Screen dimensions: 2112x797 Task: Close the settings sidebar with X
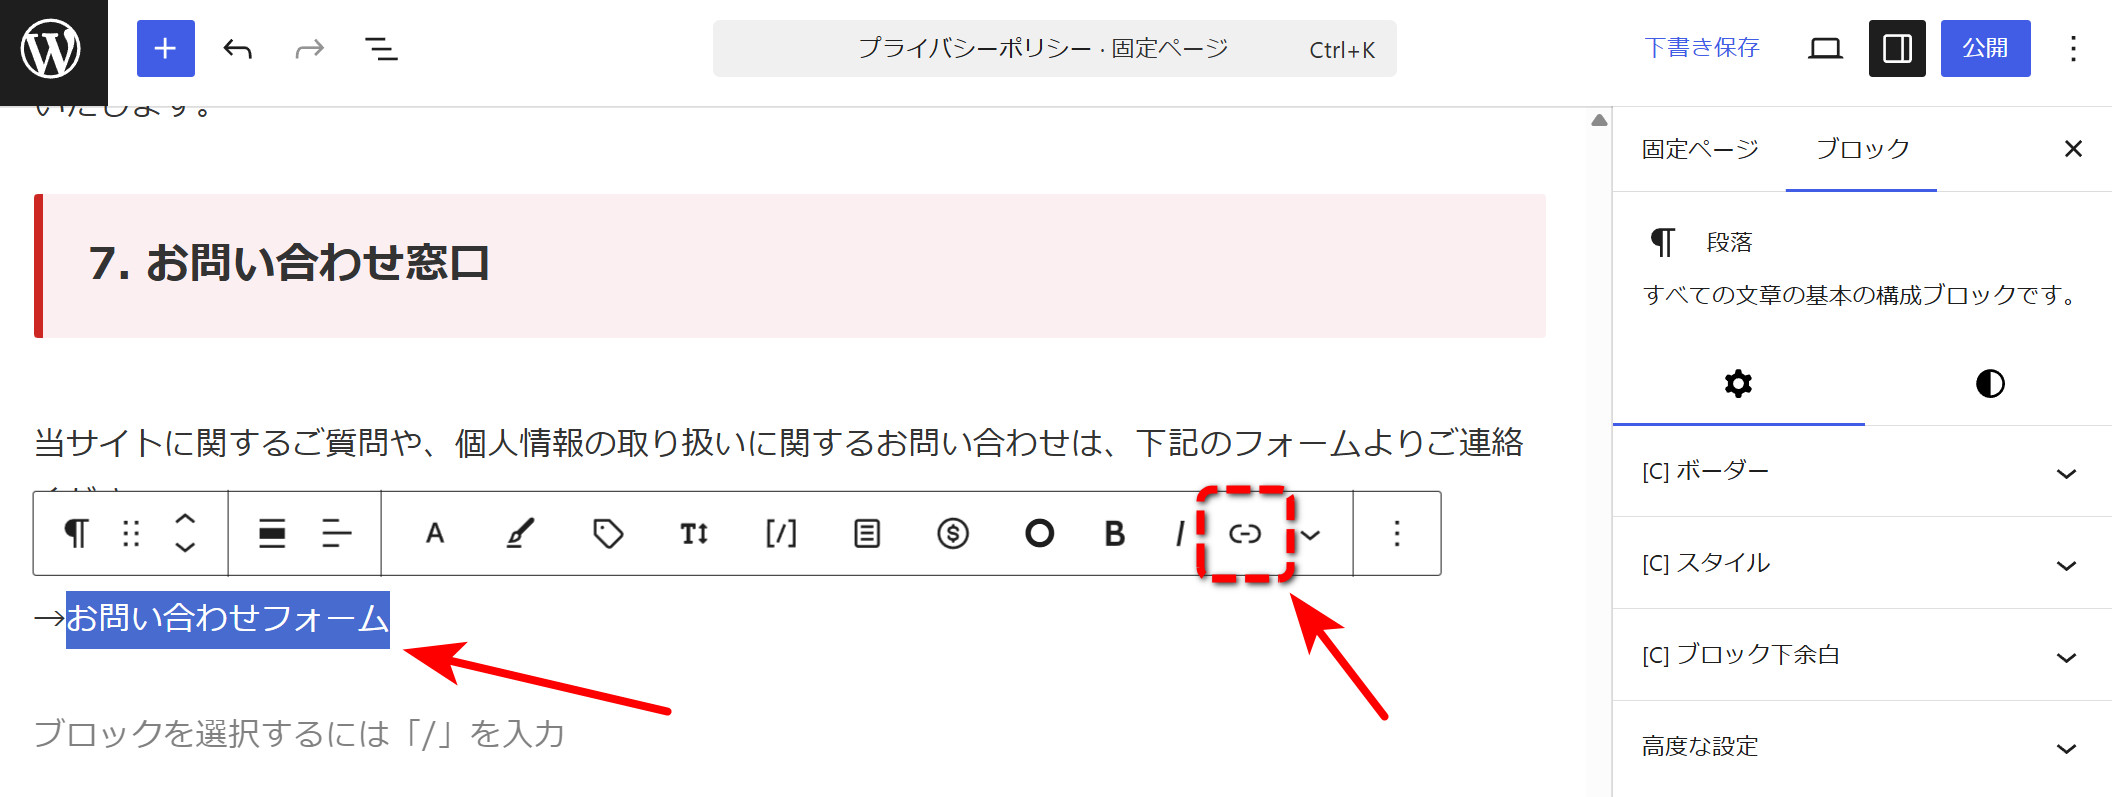pyautogui.click(x=2073, y=149)
